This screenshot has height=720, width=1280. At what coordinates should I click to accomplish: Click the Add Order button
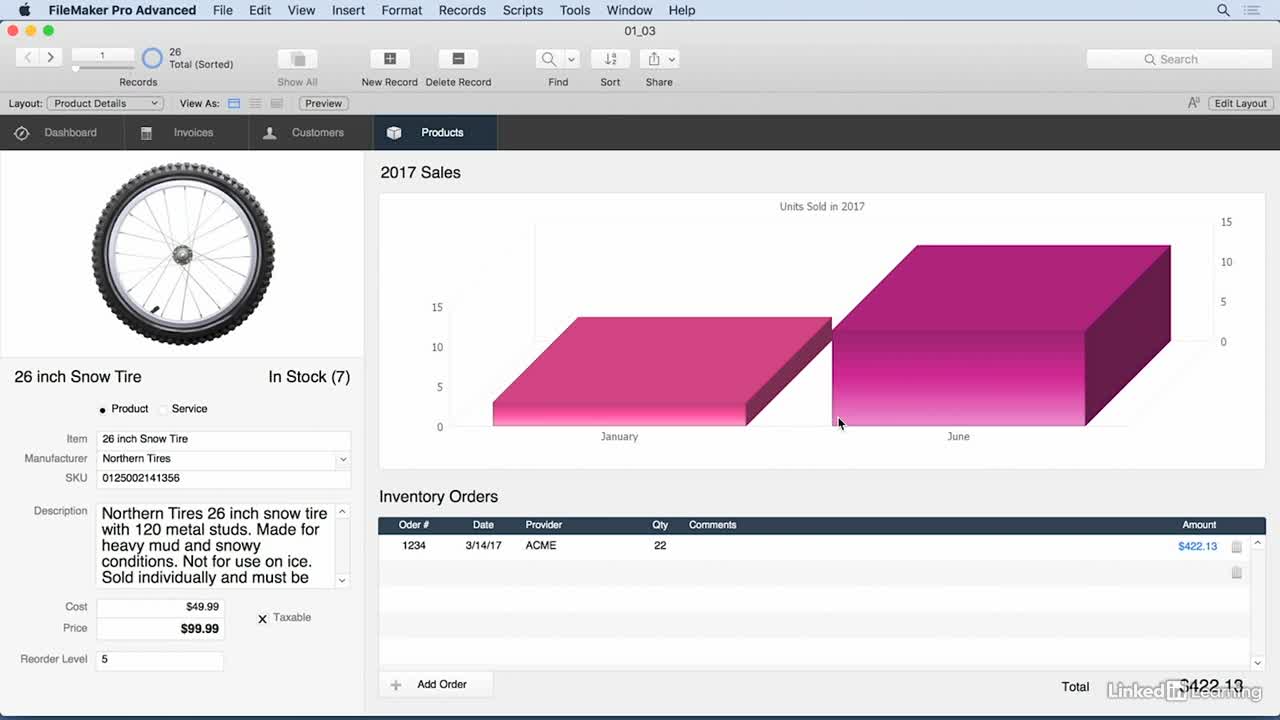click(x=437, y=685)
